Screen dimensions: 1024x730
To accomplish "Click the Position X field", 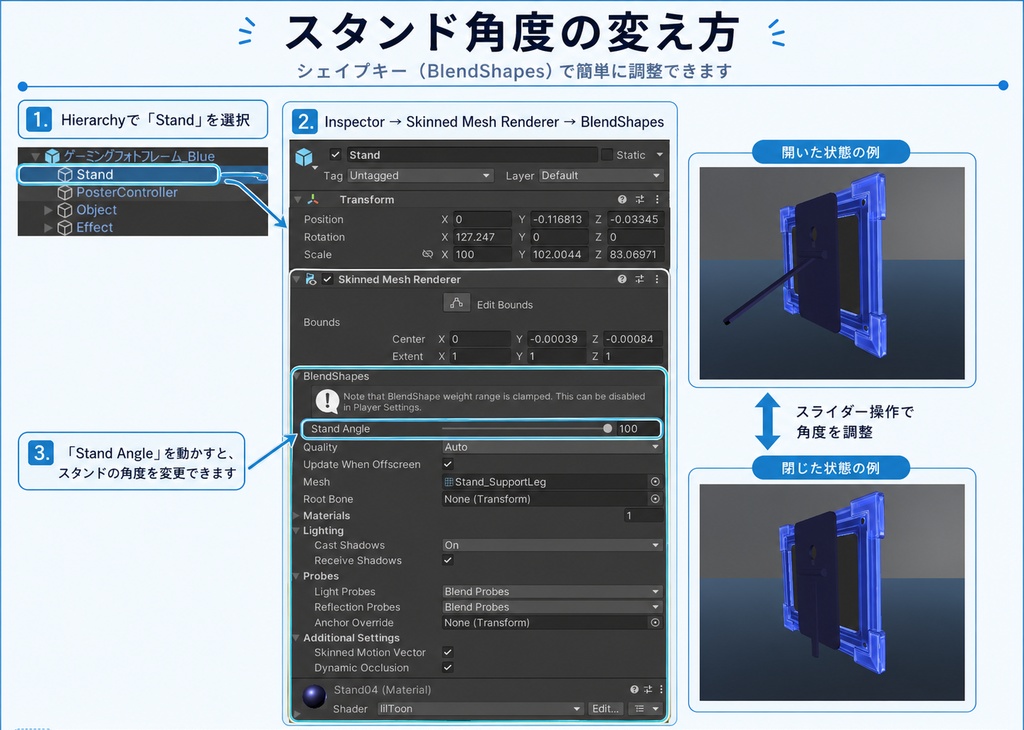I will 482,219.
